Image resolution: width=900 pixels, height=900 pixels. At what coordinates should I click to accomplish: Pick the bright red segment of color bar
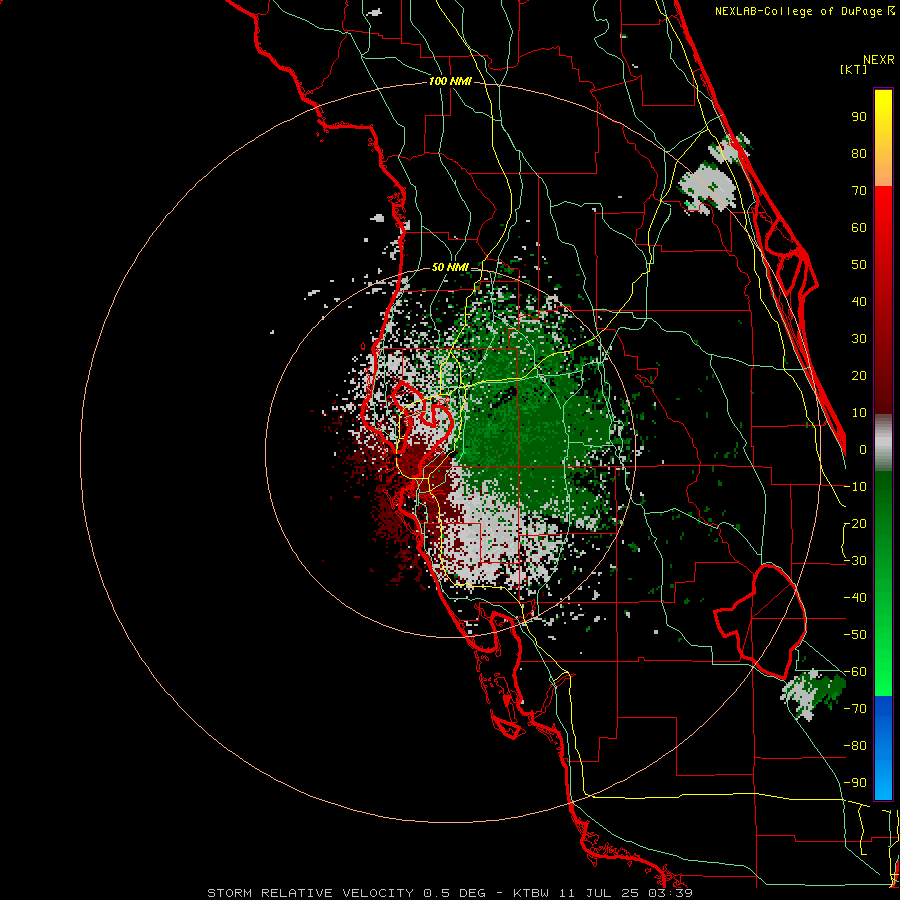(x=883, y=300)
